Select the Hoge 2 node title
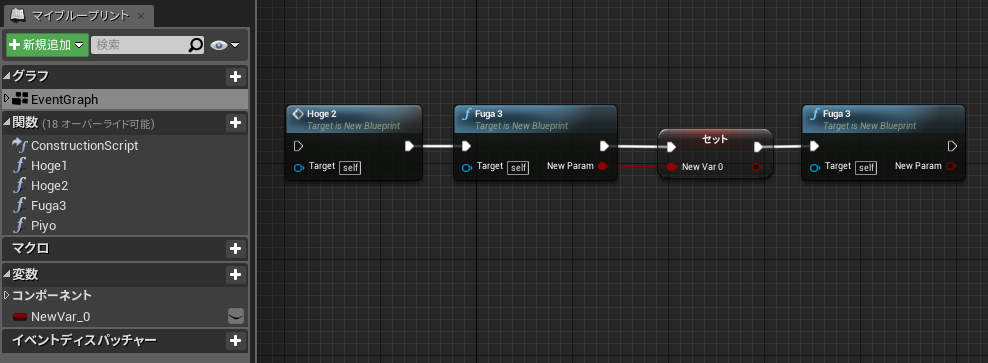This screenshot has height=363, width=988. click(x=321, y=114)
